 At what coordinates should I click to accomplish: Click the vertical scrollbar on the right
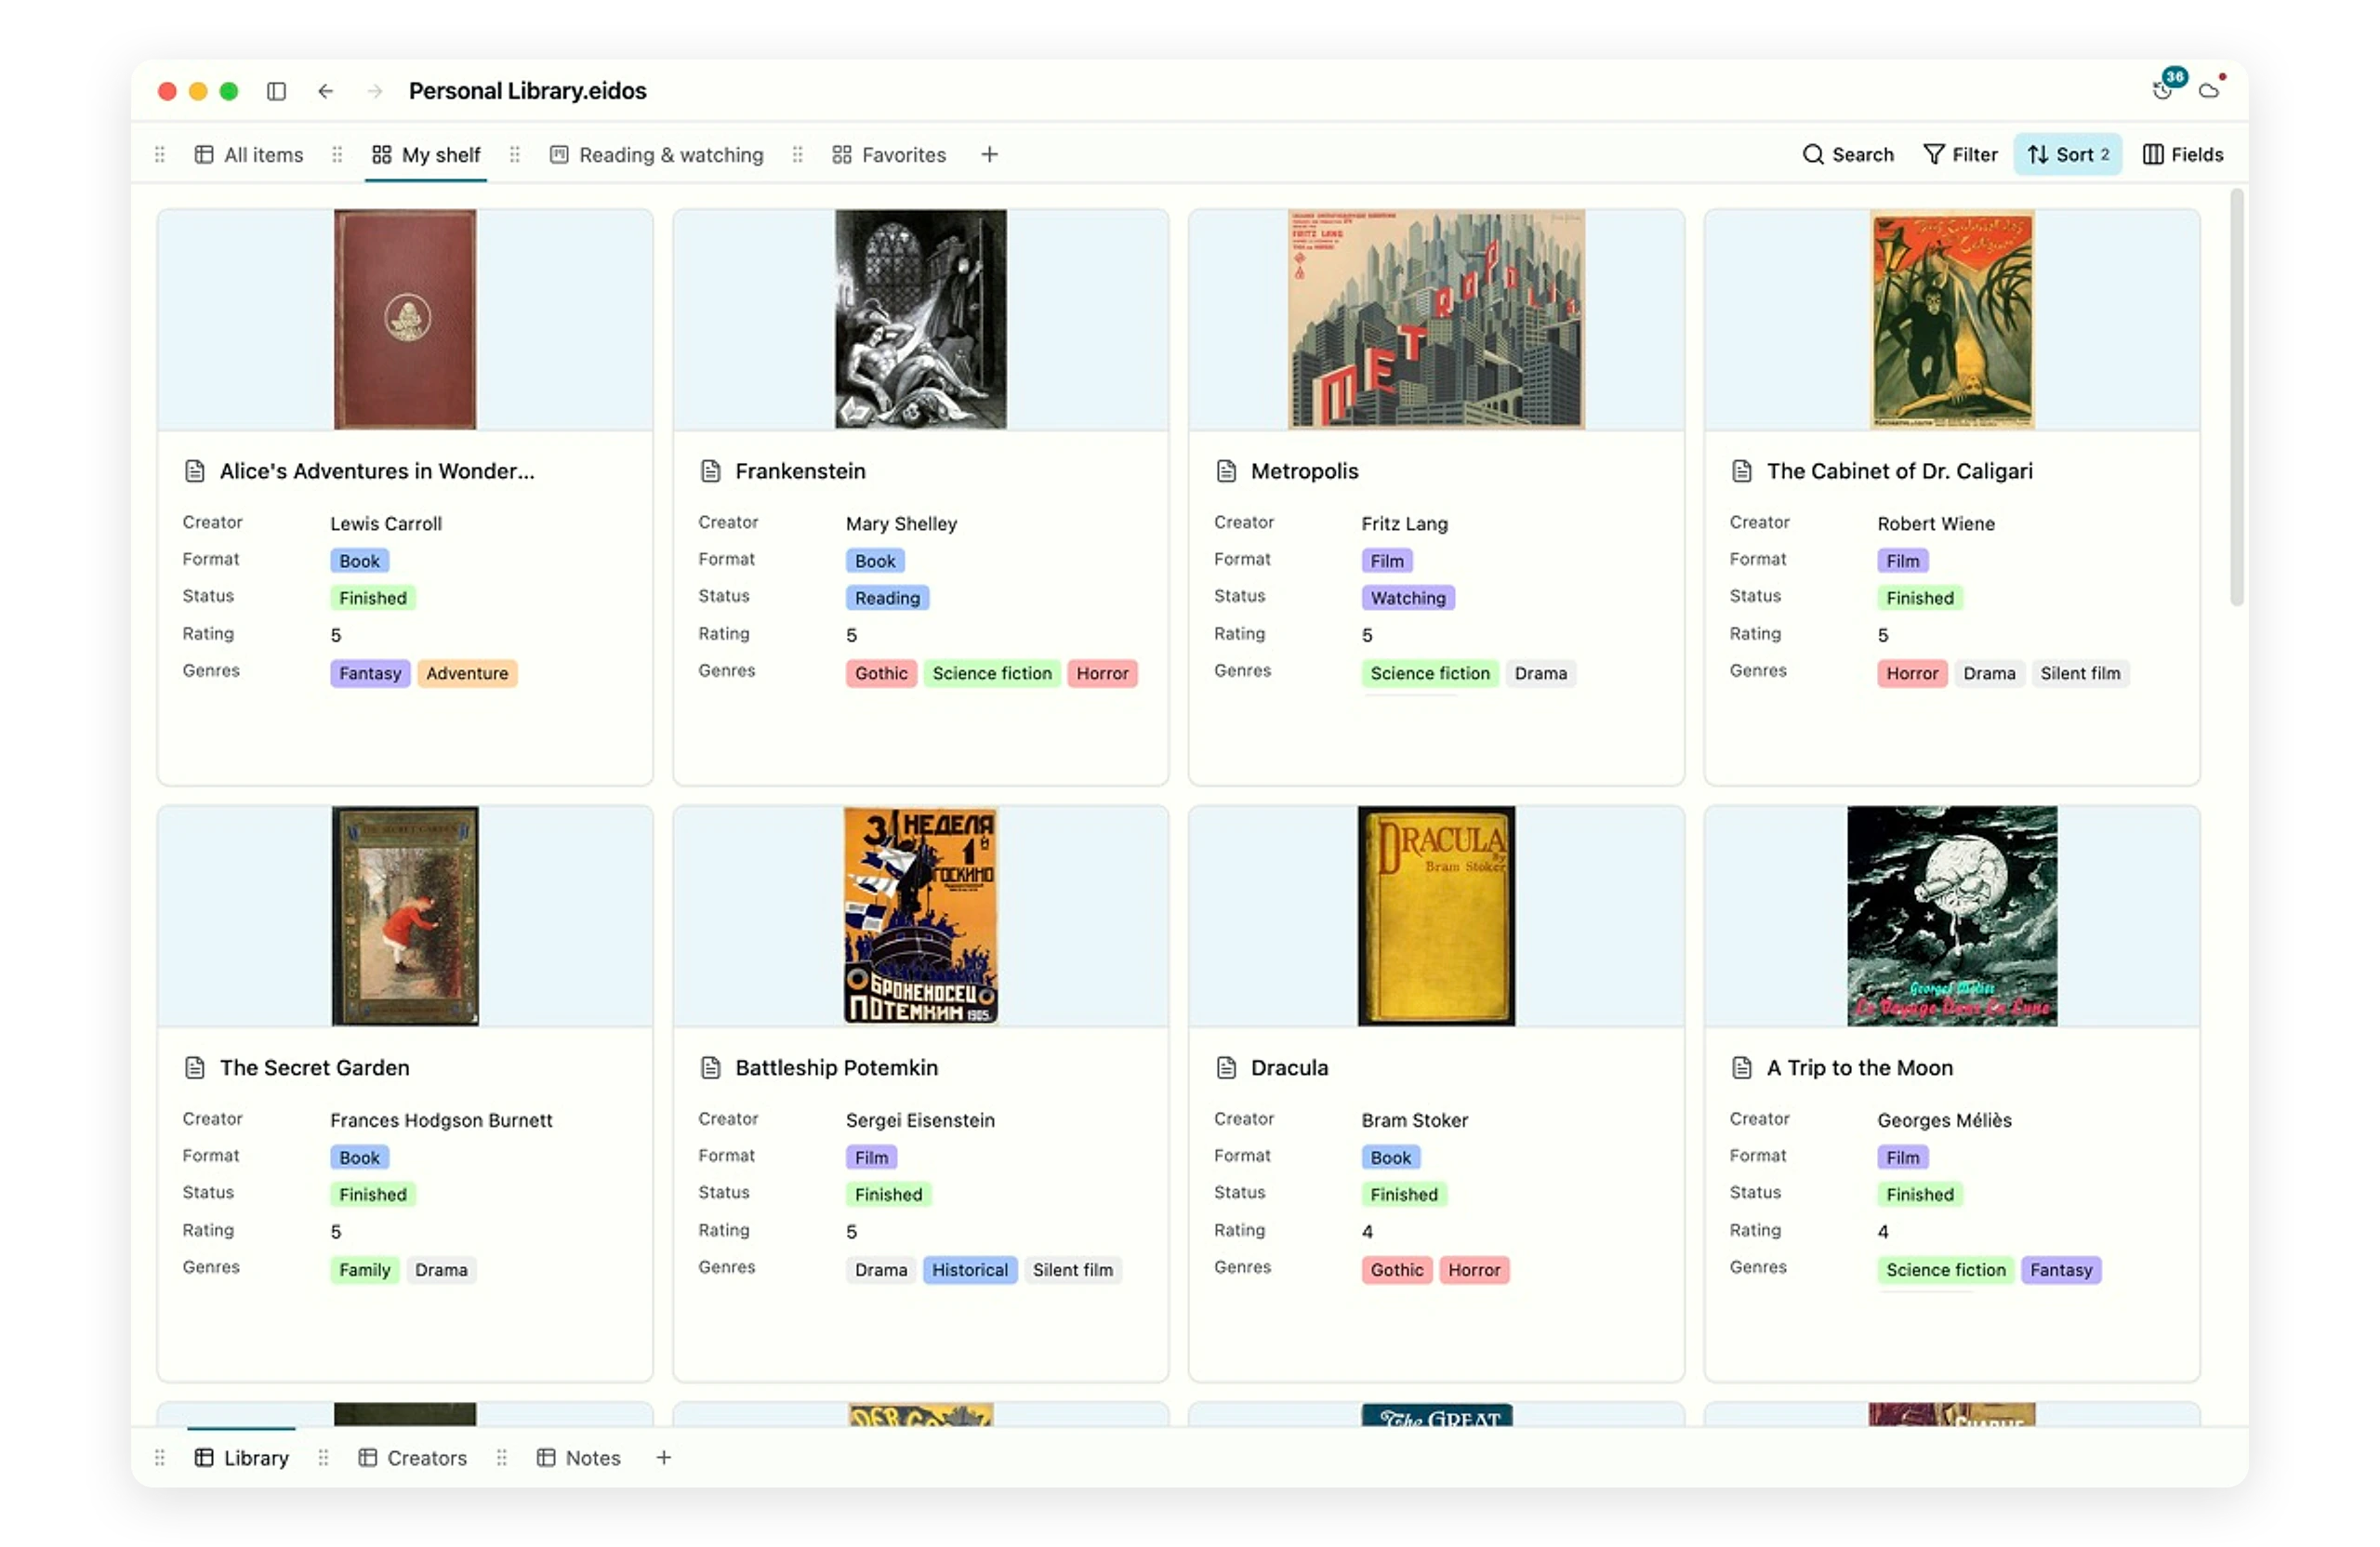2237,398
